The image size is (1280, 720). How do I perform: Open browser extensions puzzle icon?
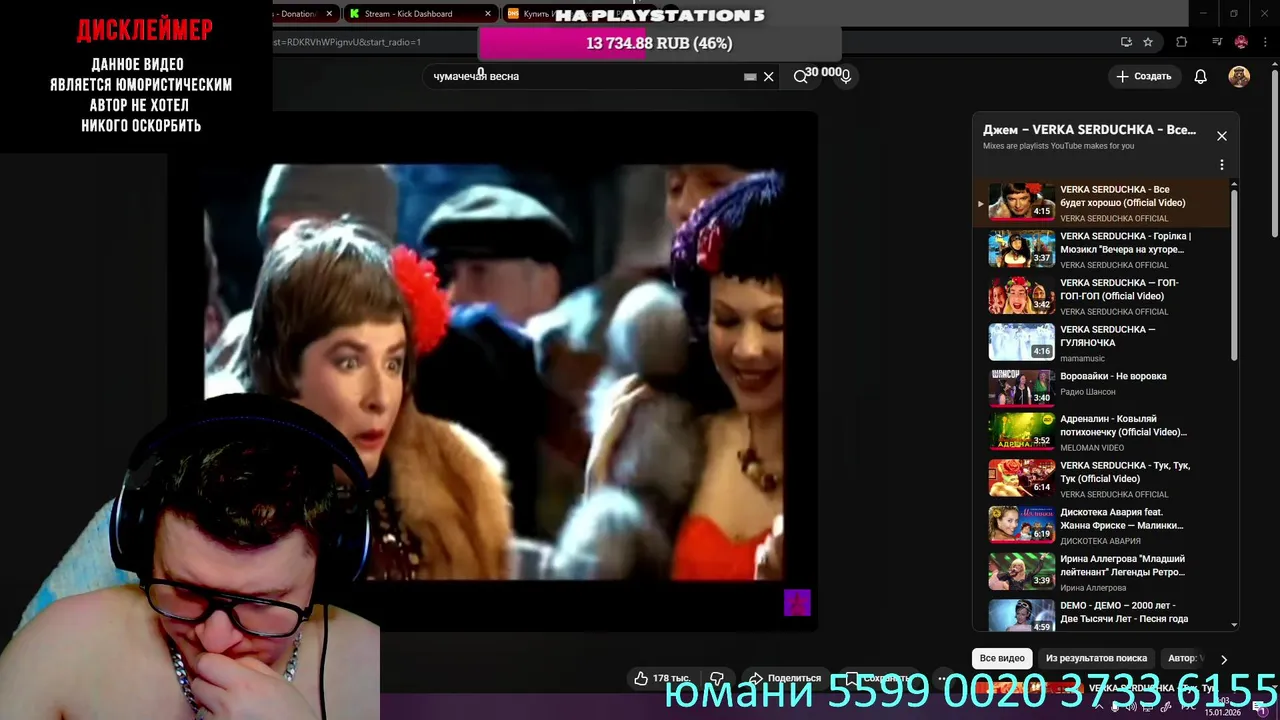tap(1182, 42)
